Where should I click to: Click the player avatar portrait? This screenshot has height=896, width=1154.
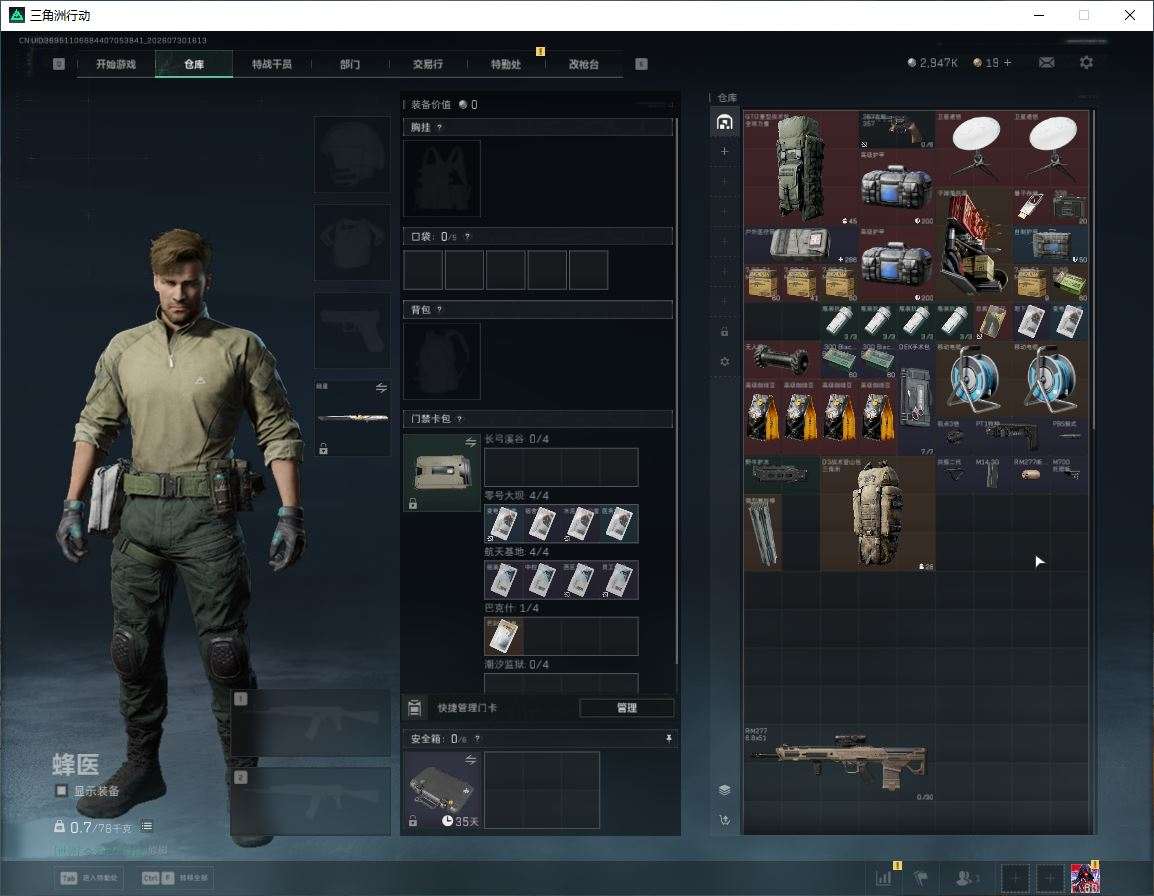tap(1086, 878)
